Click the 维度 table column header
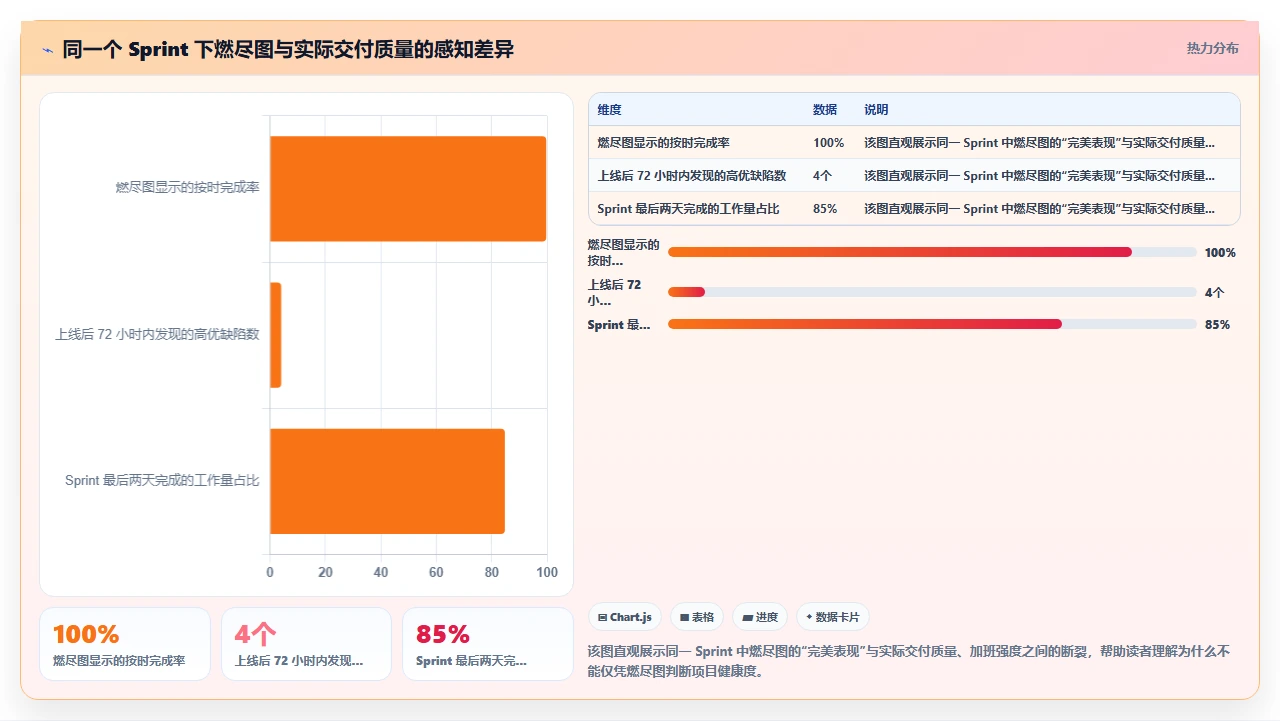1280x721 pixels. click(609, 110)
